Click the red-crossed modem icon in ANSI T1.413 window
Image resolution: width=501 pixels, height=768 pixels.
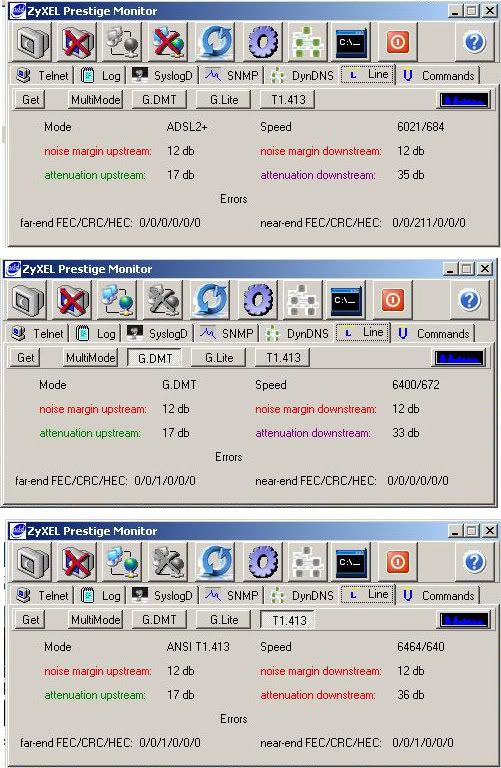[x=78, y=562]
